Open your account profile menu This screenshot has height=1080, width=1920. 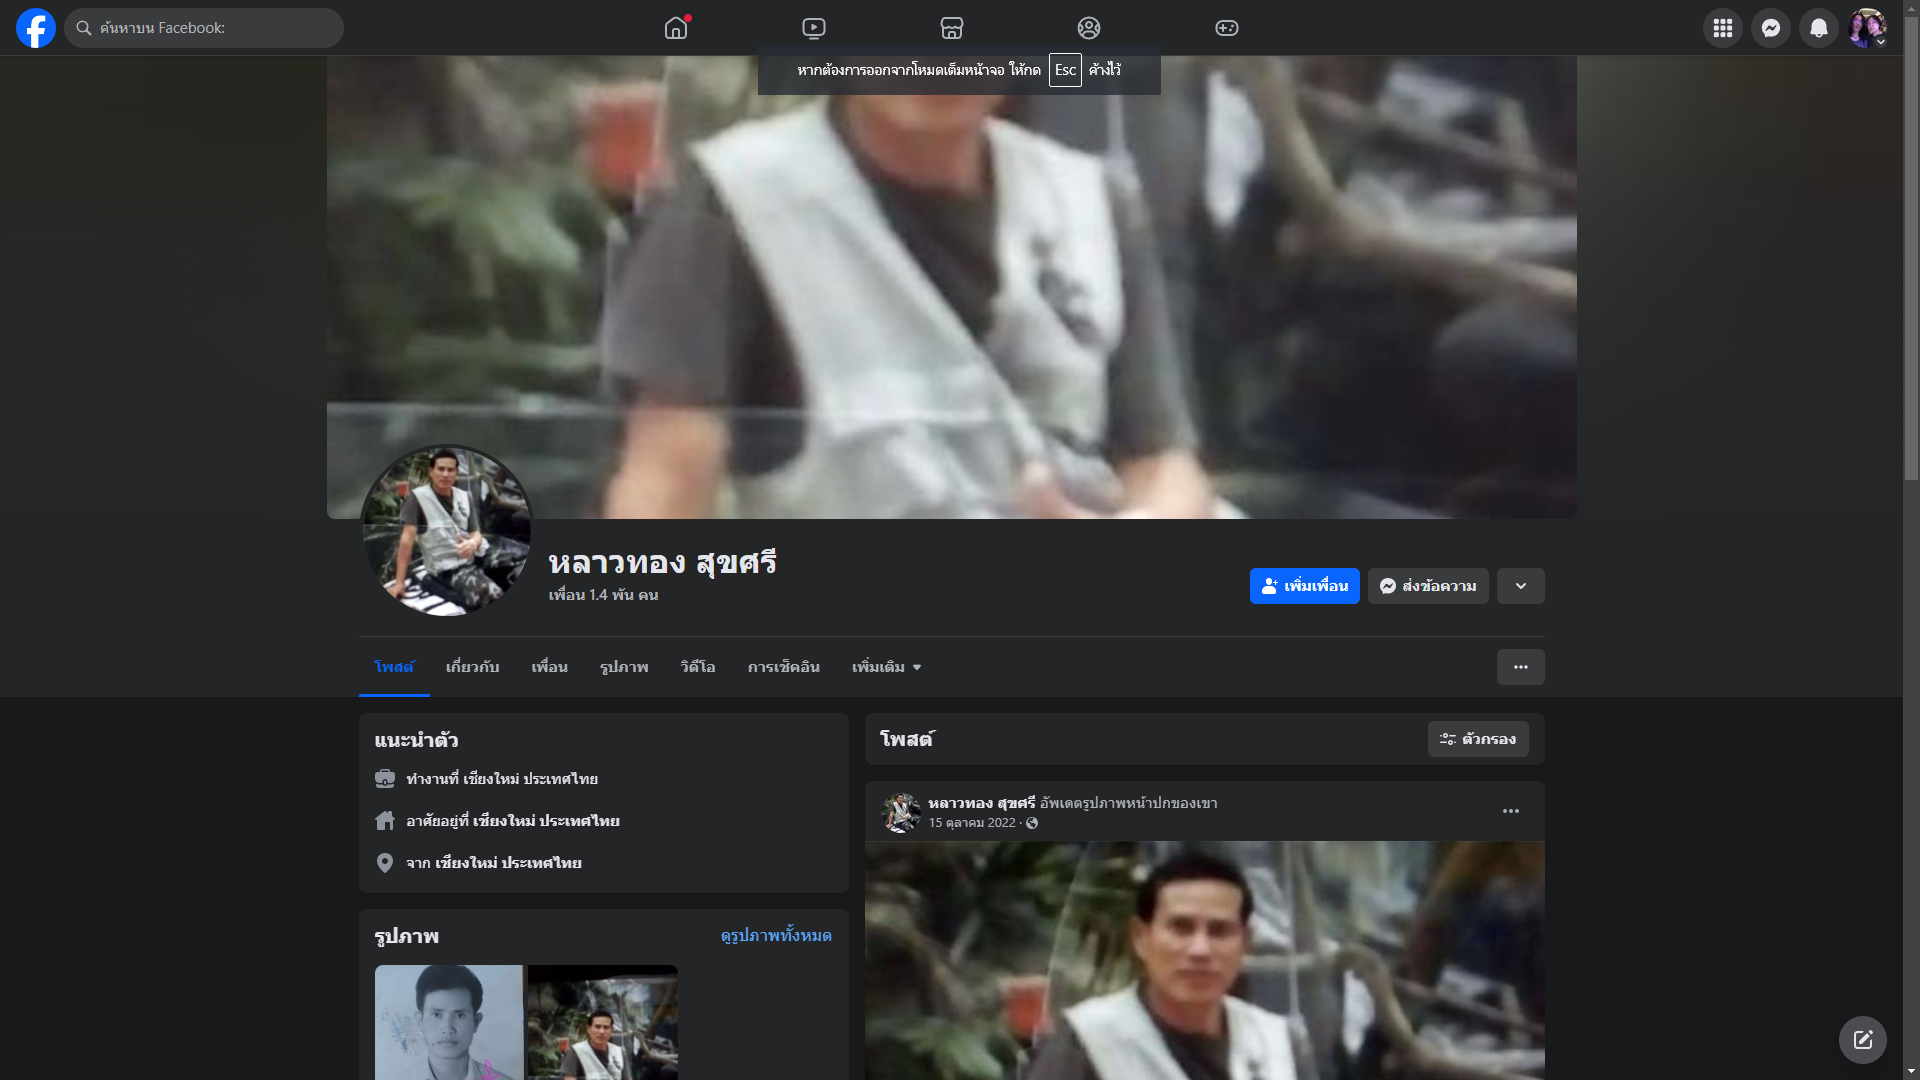coord(1866,28)
